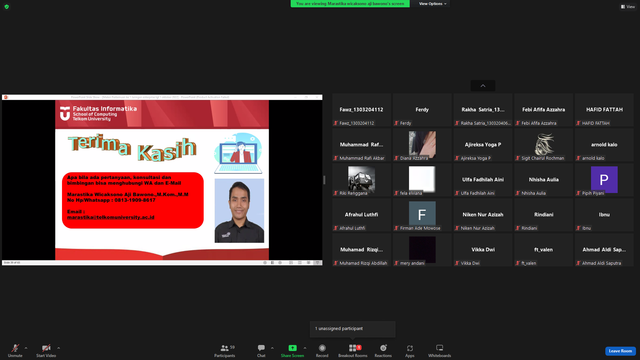Select HAFID FATTAH participant tile
This screenshot has height=360, width=640.
[604, 110]
